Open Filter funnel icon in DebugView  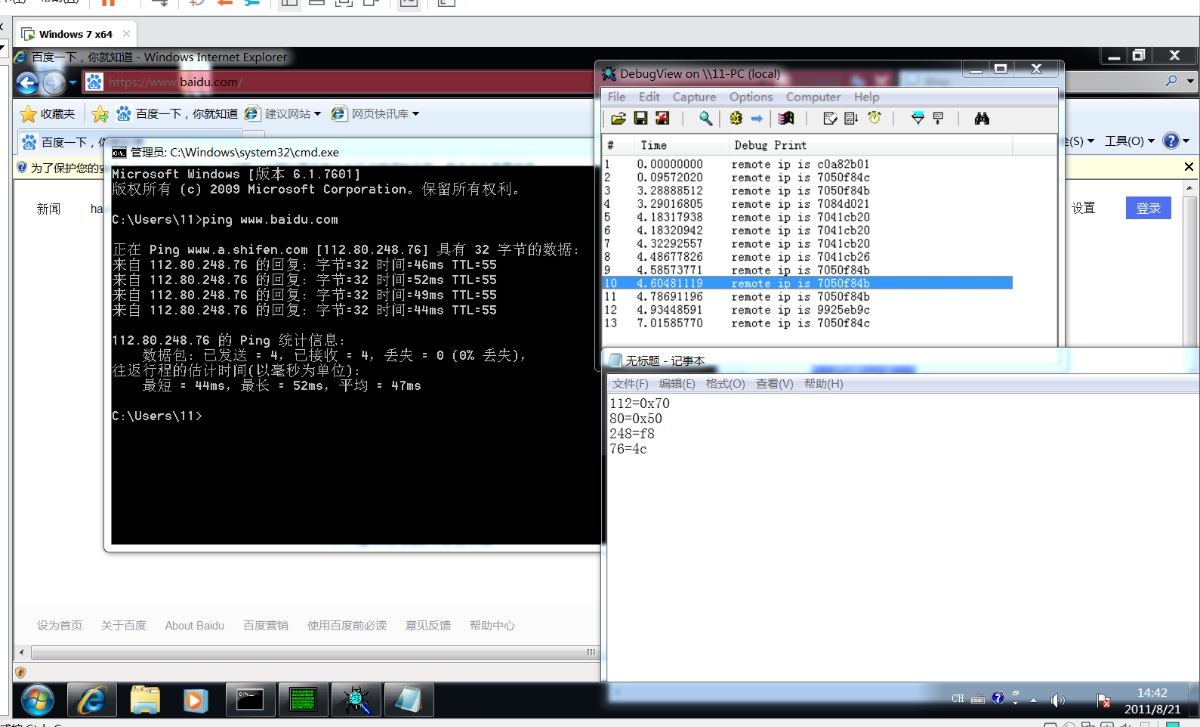pyautogui.click(x=917, y=119)
